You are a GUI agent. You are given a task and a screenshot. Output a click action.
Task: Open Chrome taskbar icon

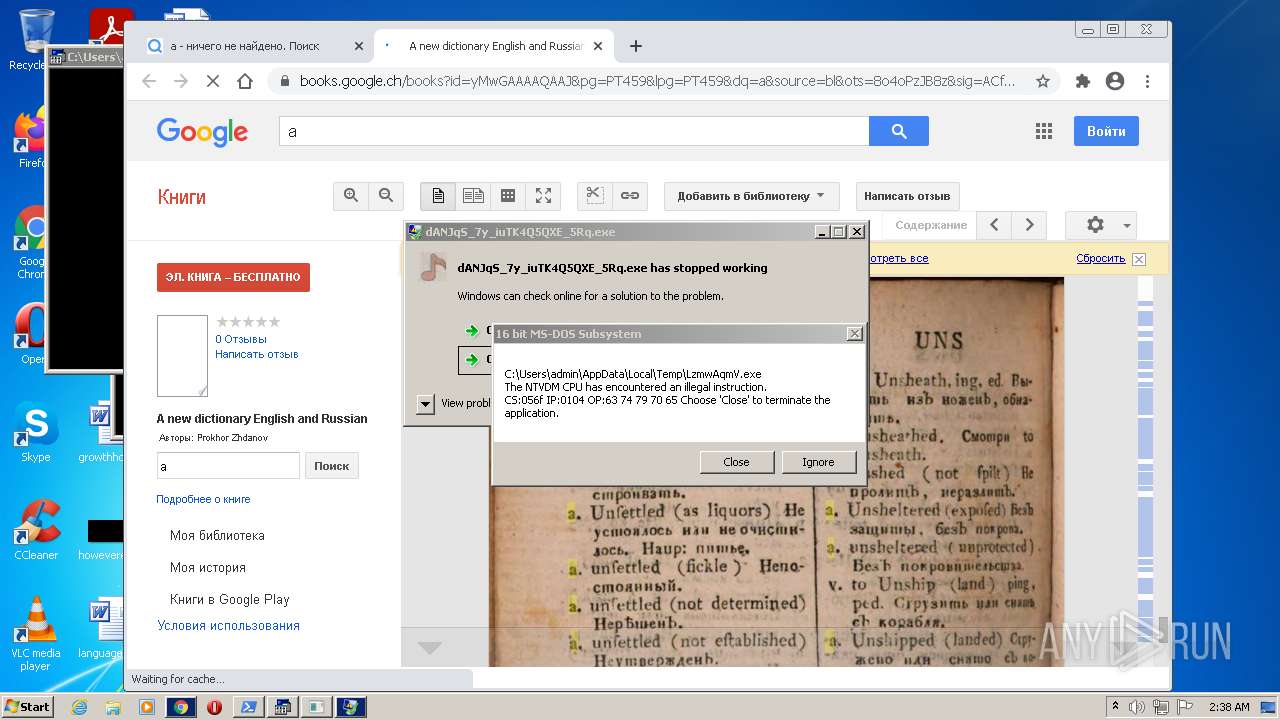181,707
